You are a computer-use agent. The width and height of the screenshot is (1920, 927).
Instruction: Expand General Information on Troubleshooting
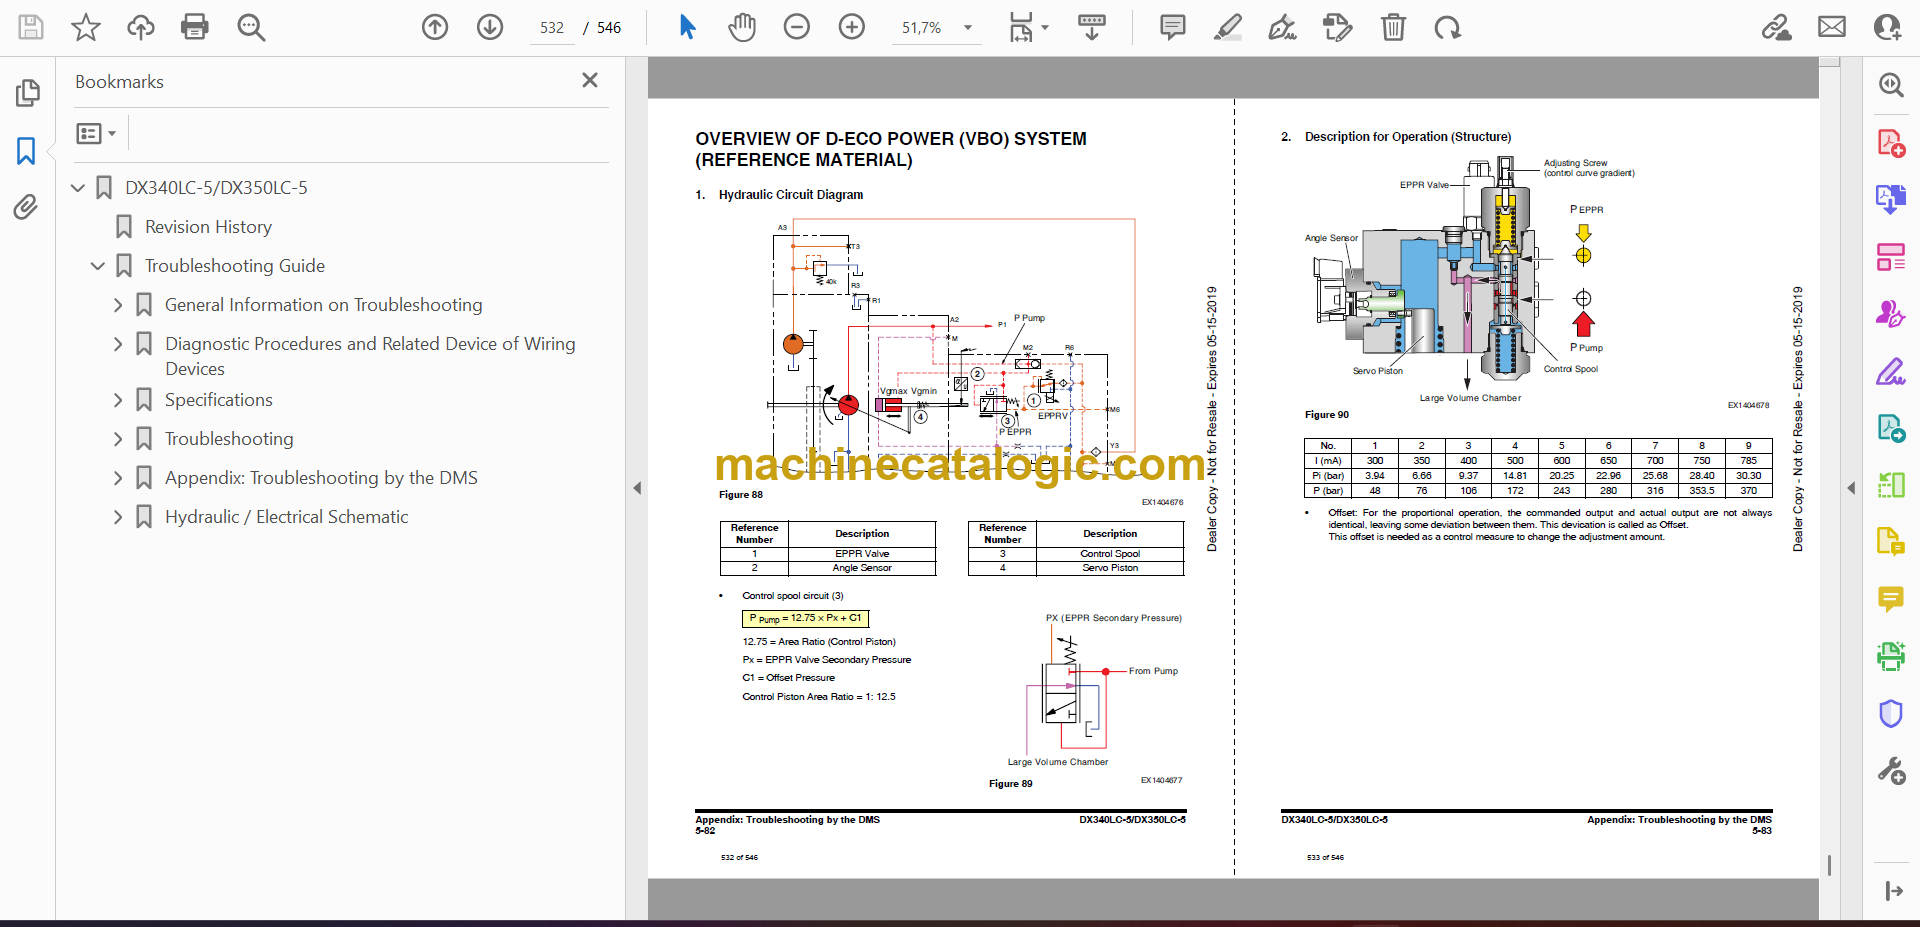[118, 305]
